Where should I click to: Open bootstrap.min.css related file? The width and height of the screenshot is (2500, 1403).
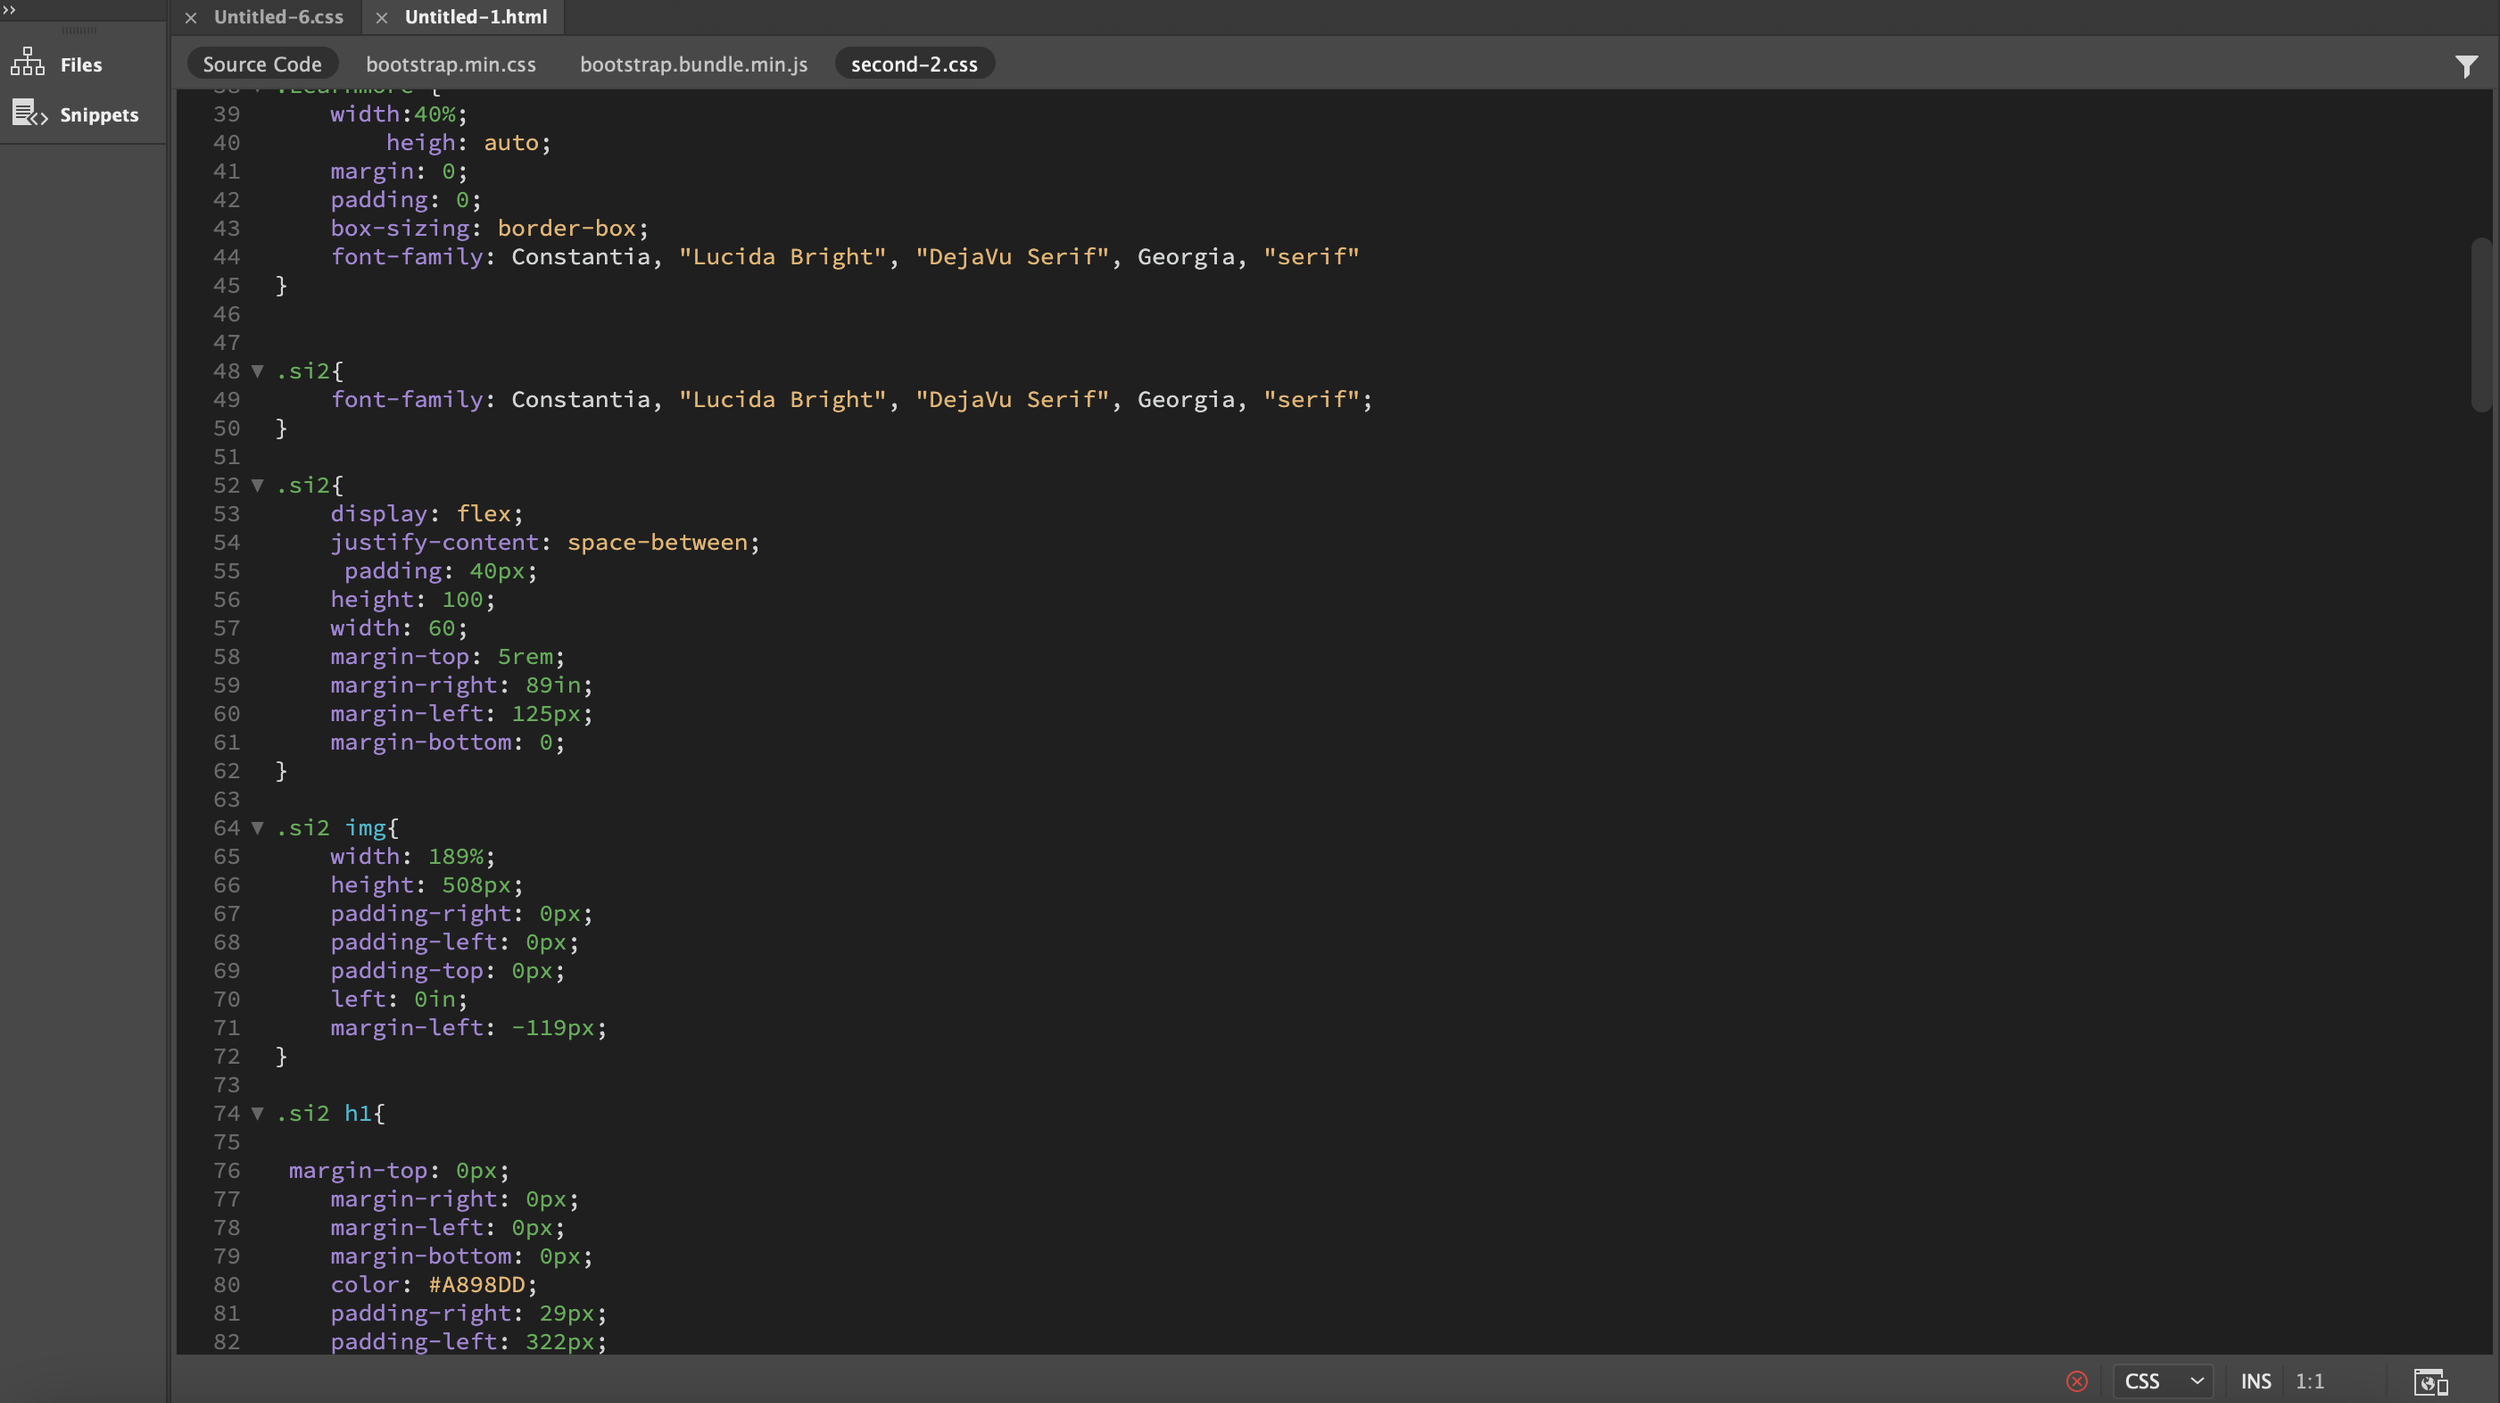point(450,64)
